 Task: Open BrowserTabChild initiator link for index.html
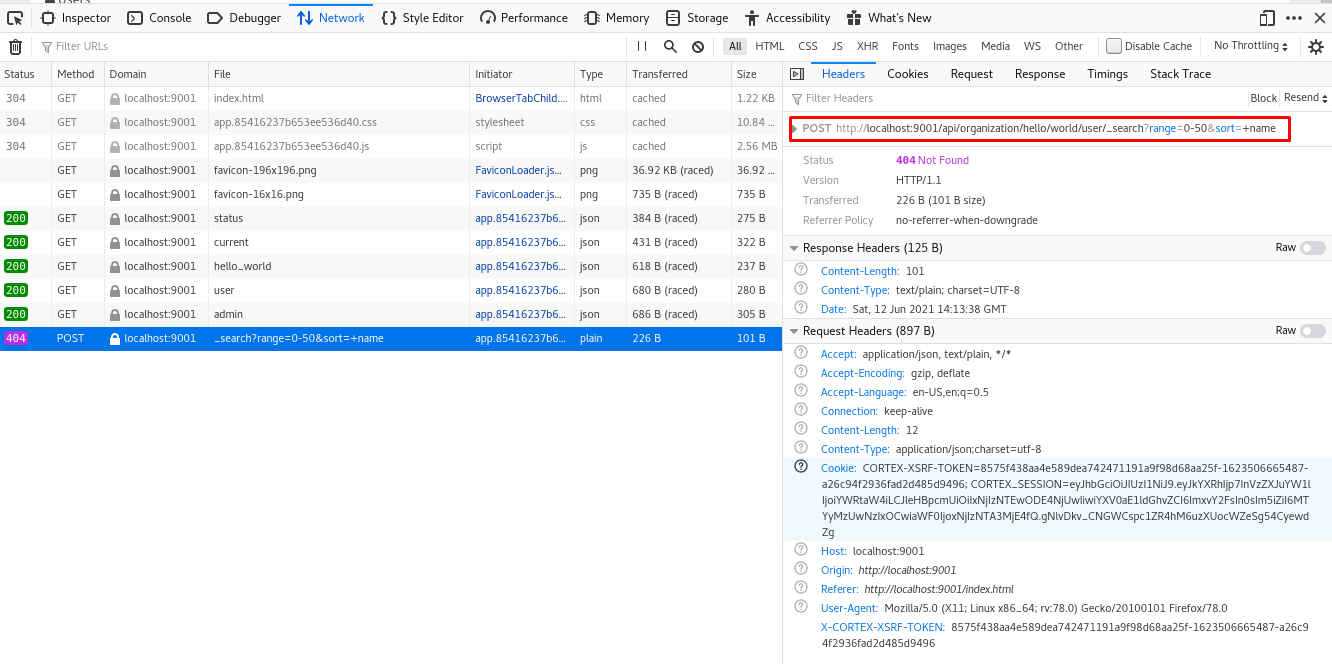[521, 98]
